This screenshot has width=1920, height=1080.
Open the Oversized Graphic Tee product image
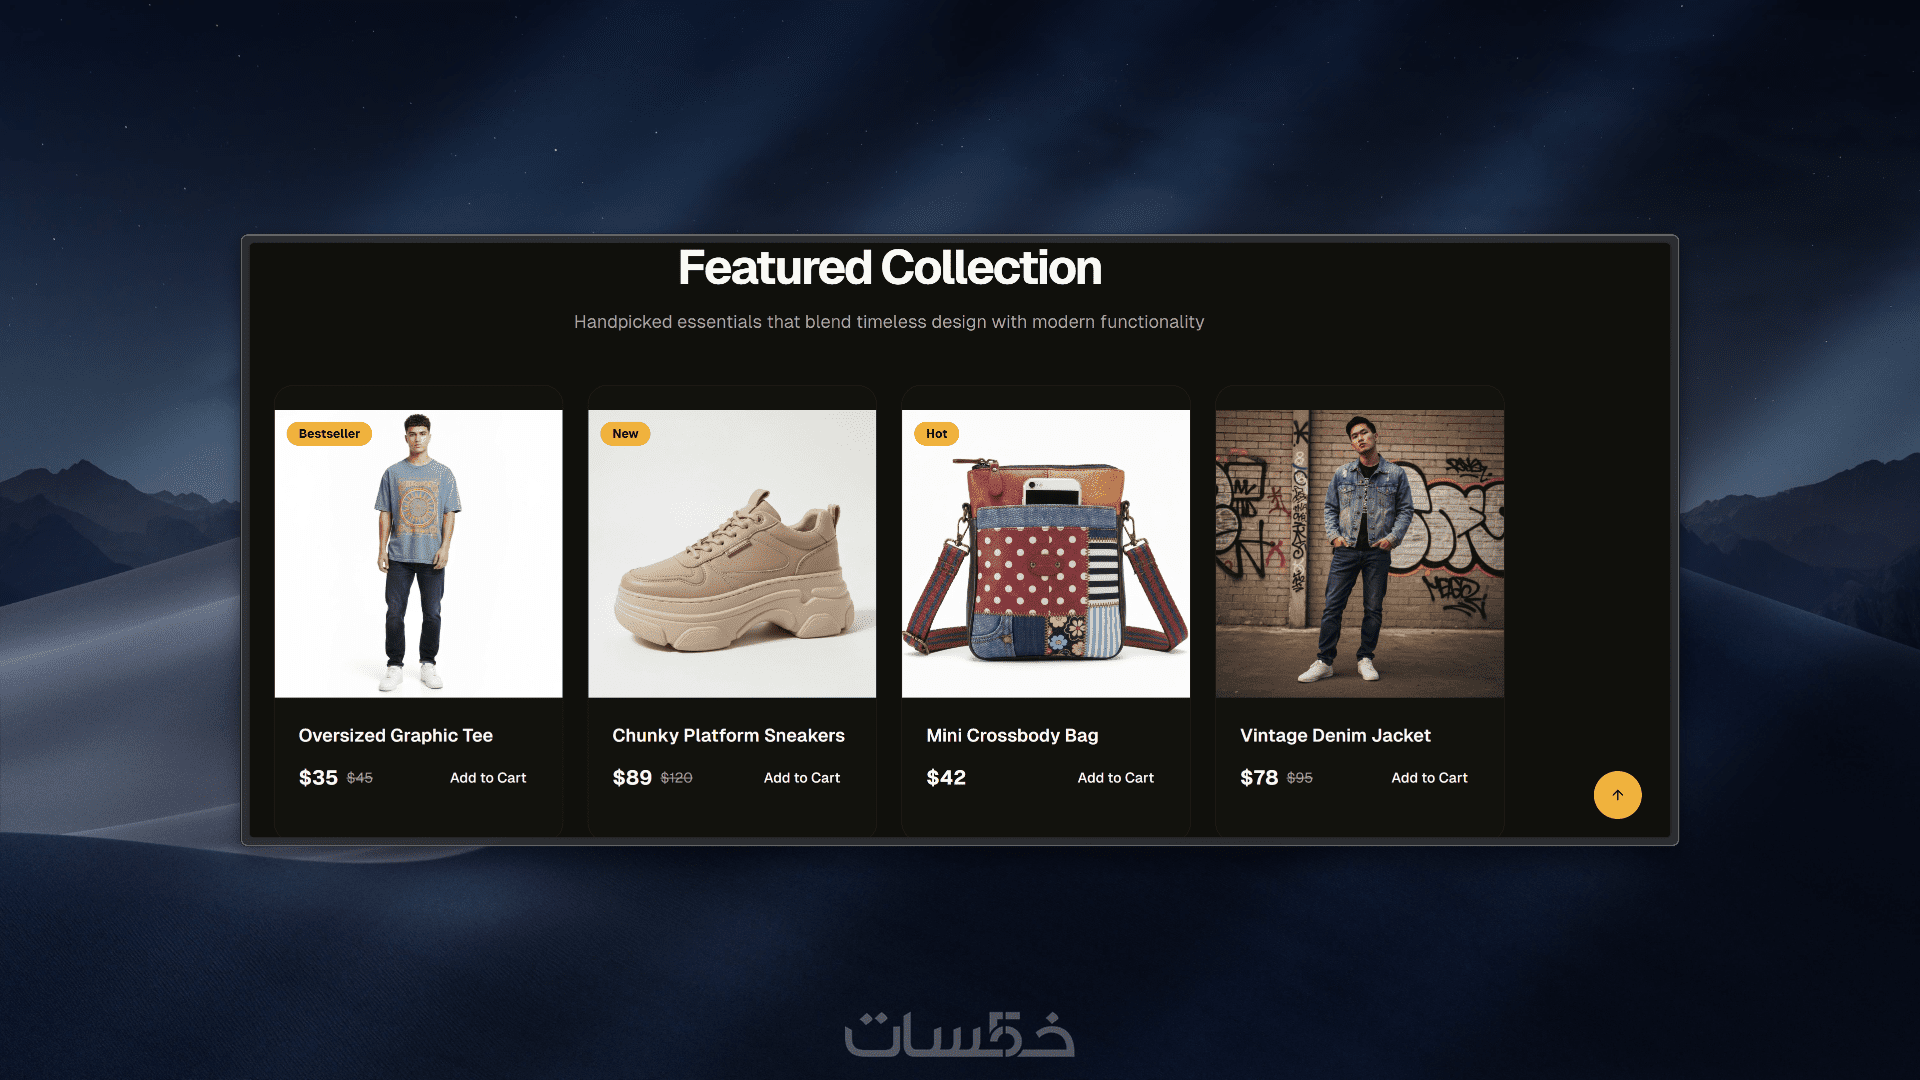click(418, 554)
